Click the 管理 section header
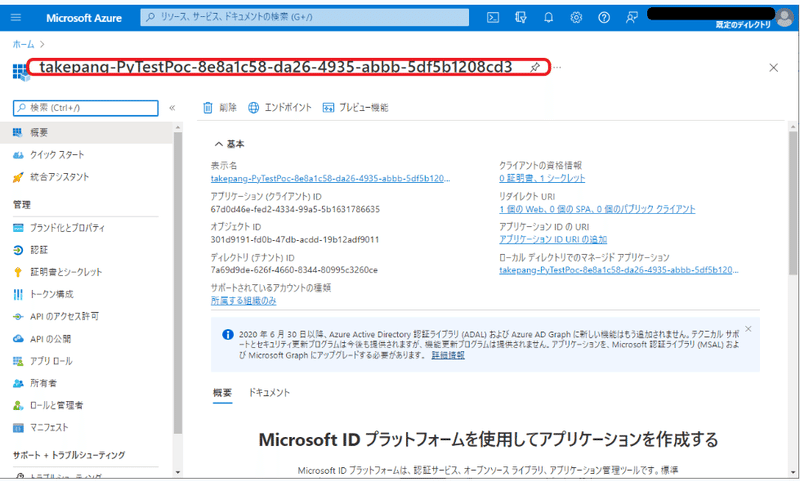The image size is (800, 481). click(21, 205)
